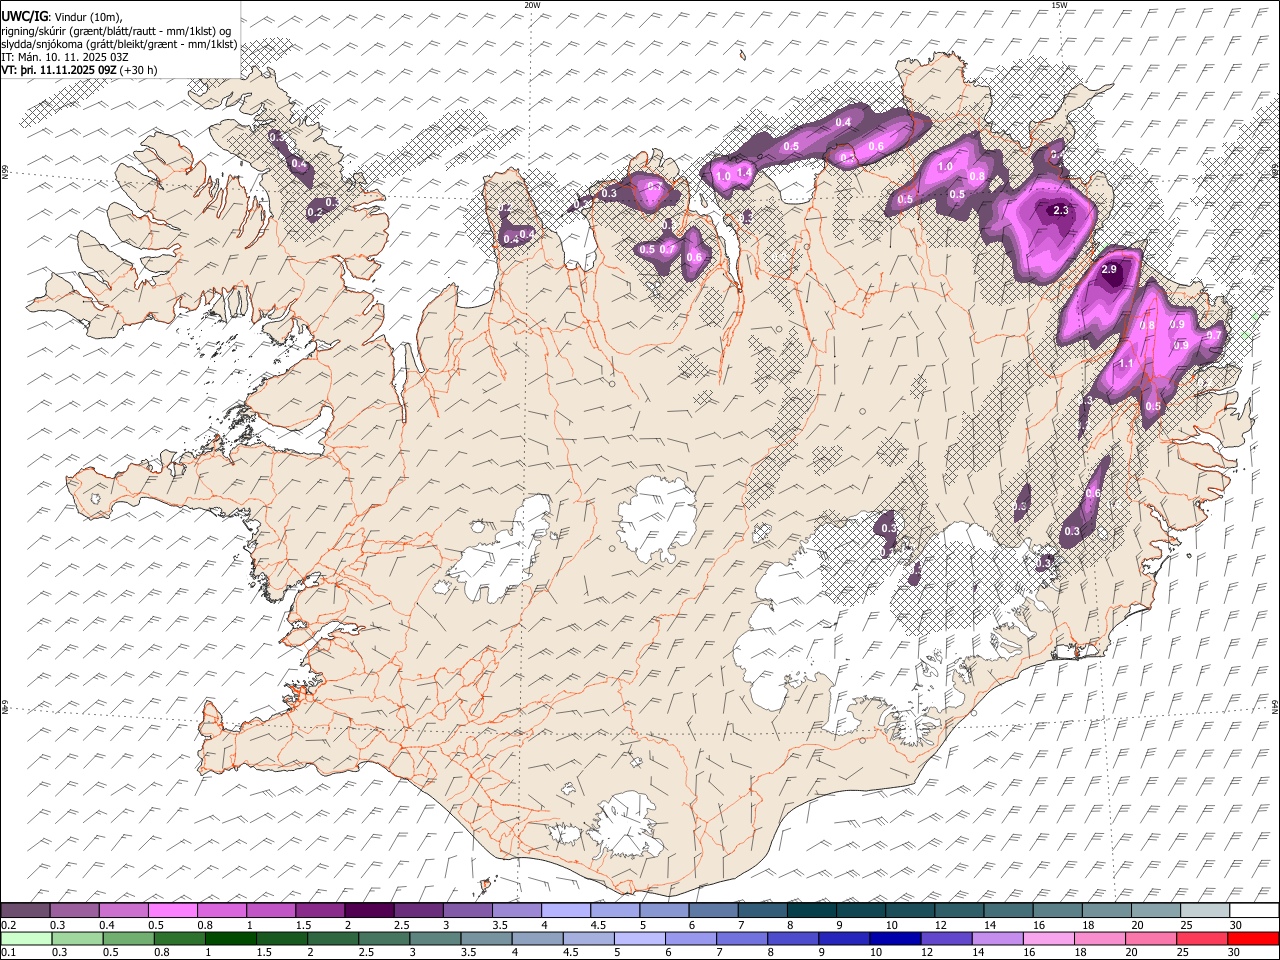Click the 'UWC/IG: Vindur (10m)' title text
The image size is (1280, 960).
click(62, 16)
